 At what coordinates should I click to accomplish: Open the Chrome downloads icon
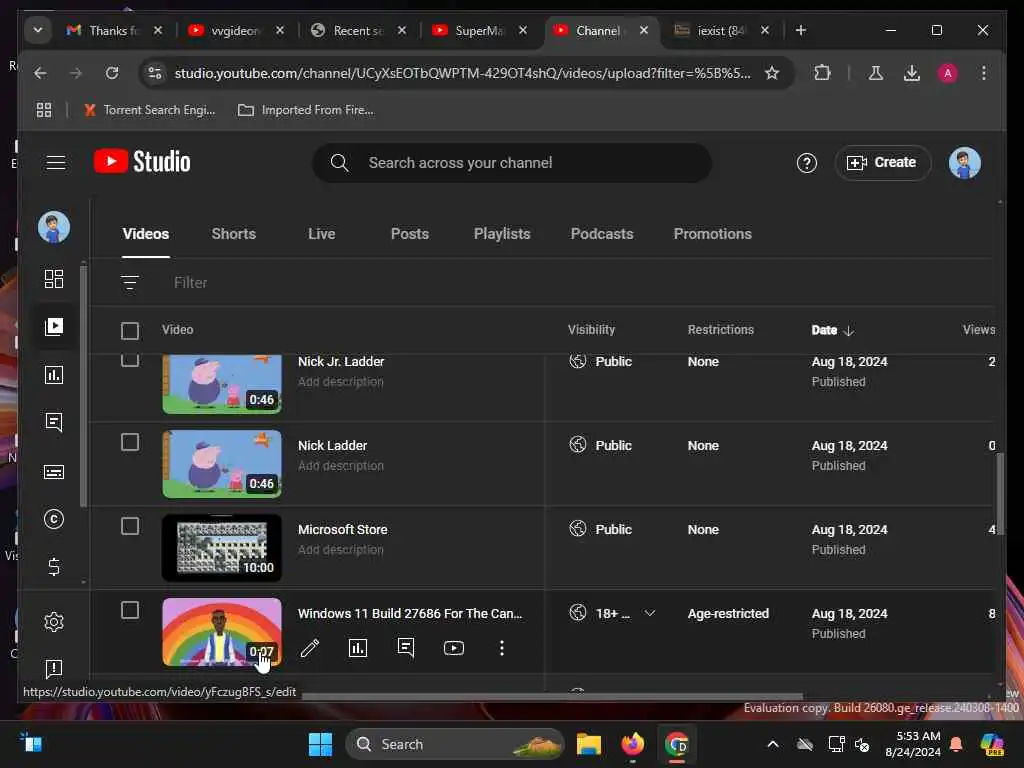912,73
